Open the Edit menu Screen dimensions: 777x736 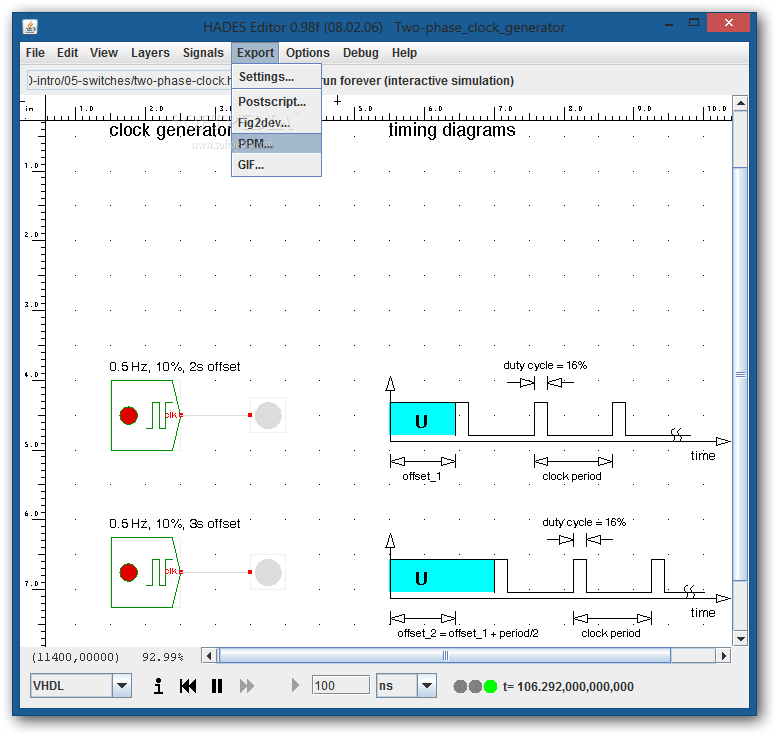point(67,53)
